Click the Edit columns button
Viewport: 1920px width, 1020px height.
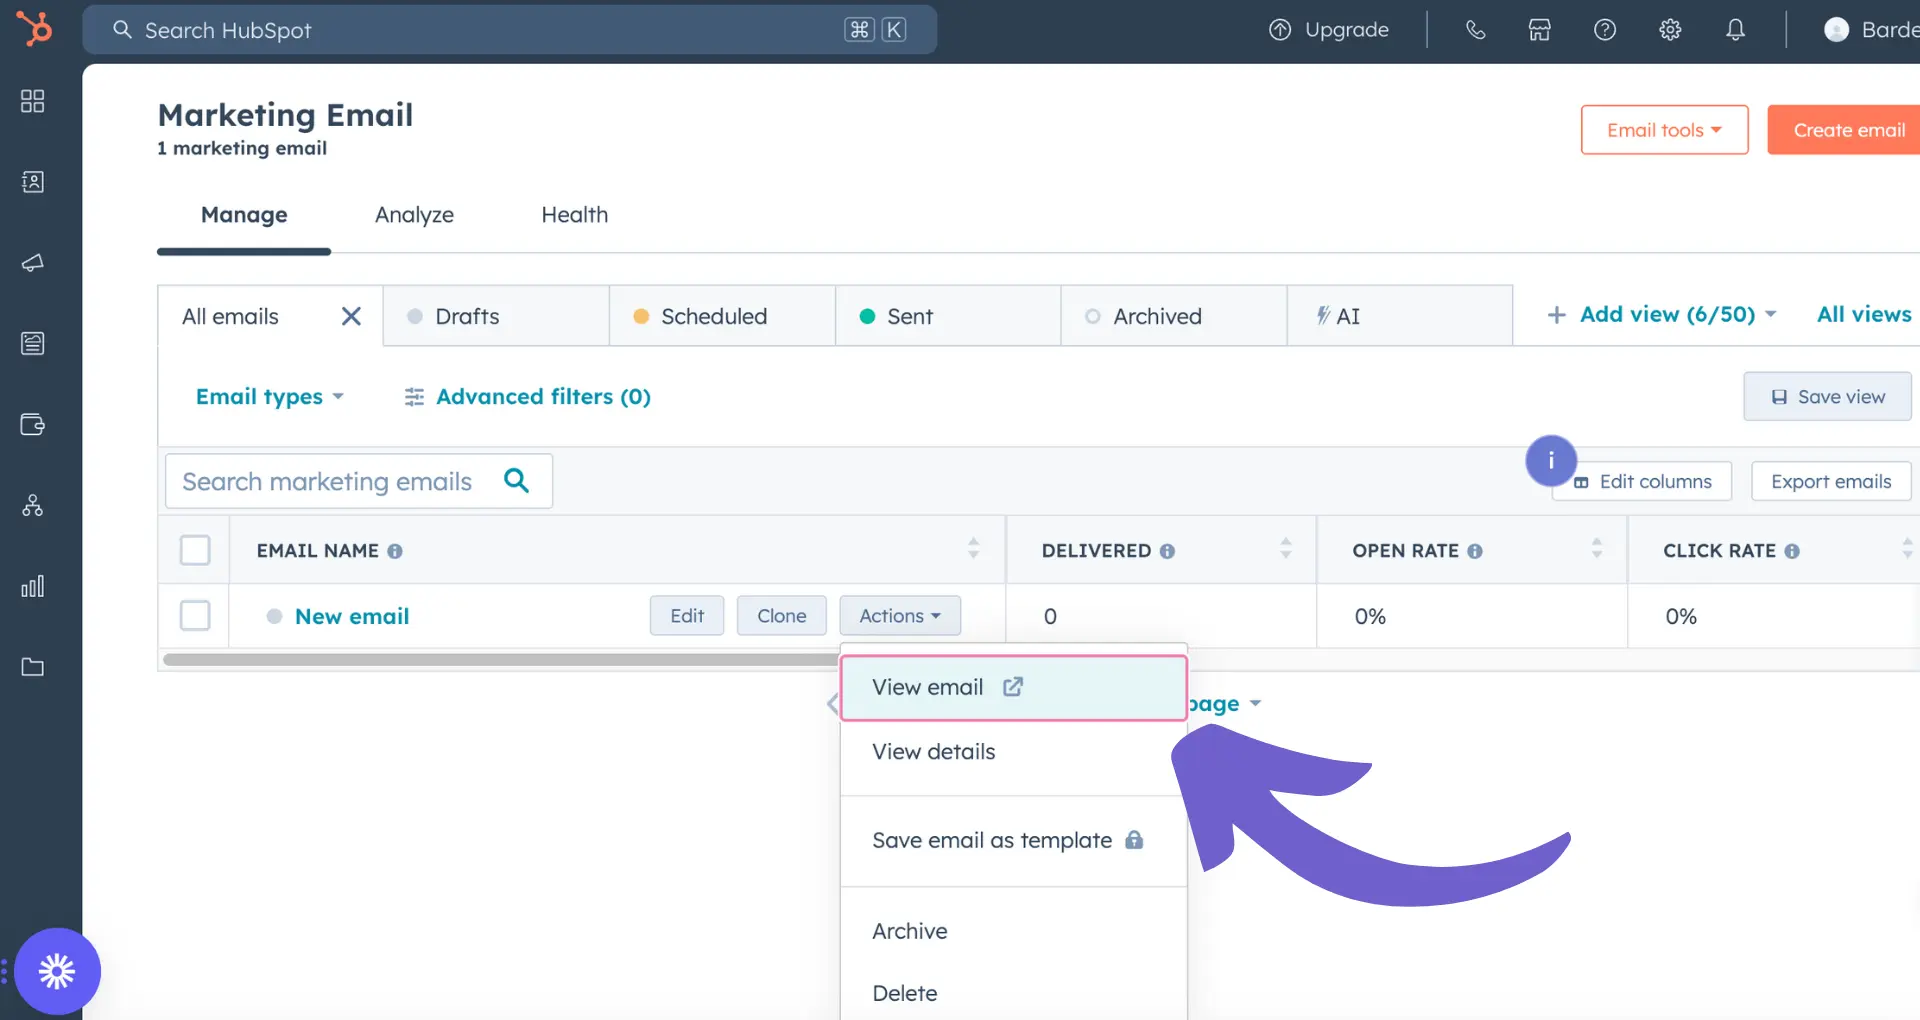point(1642,482)
